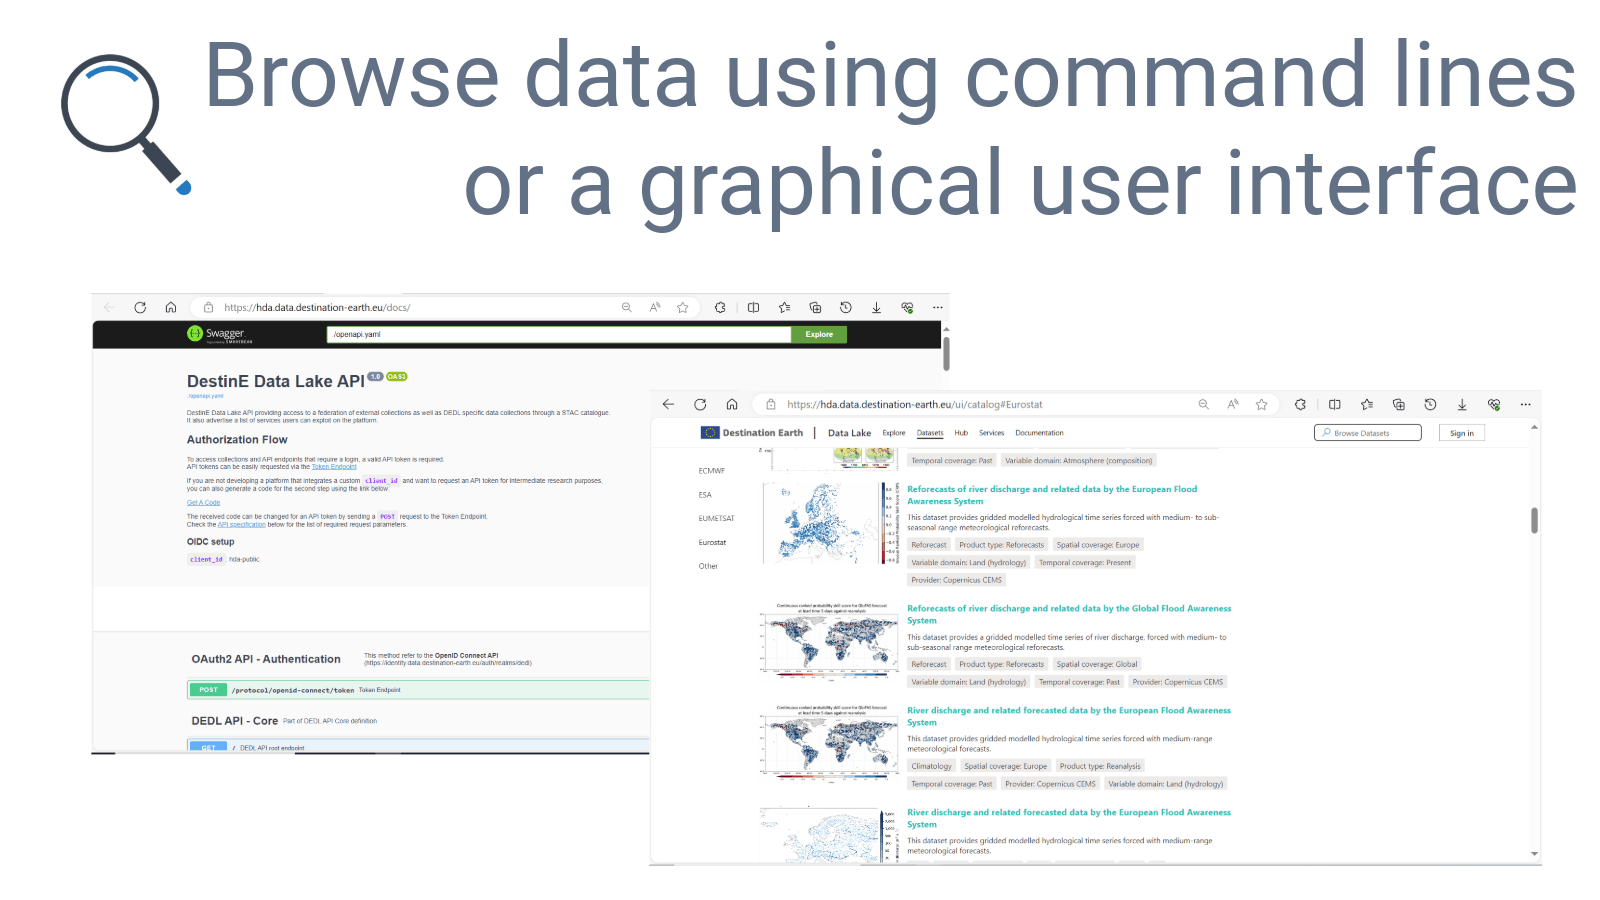Expand POST /protocol/openid-connect/token endpoint
Screen dimensions: 1600x900
(x=418, y=690)
